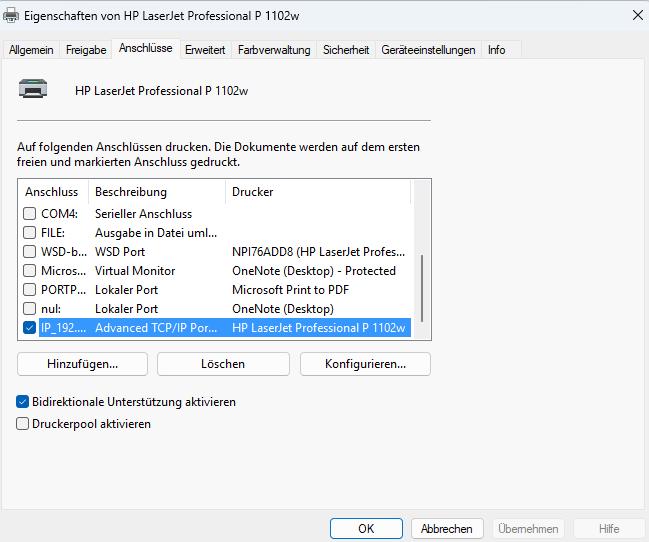This screenshot has height=542, width=649.
Task: Select the Microsoft Print to PDF entry
Action: coord(291,290)
